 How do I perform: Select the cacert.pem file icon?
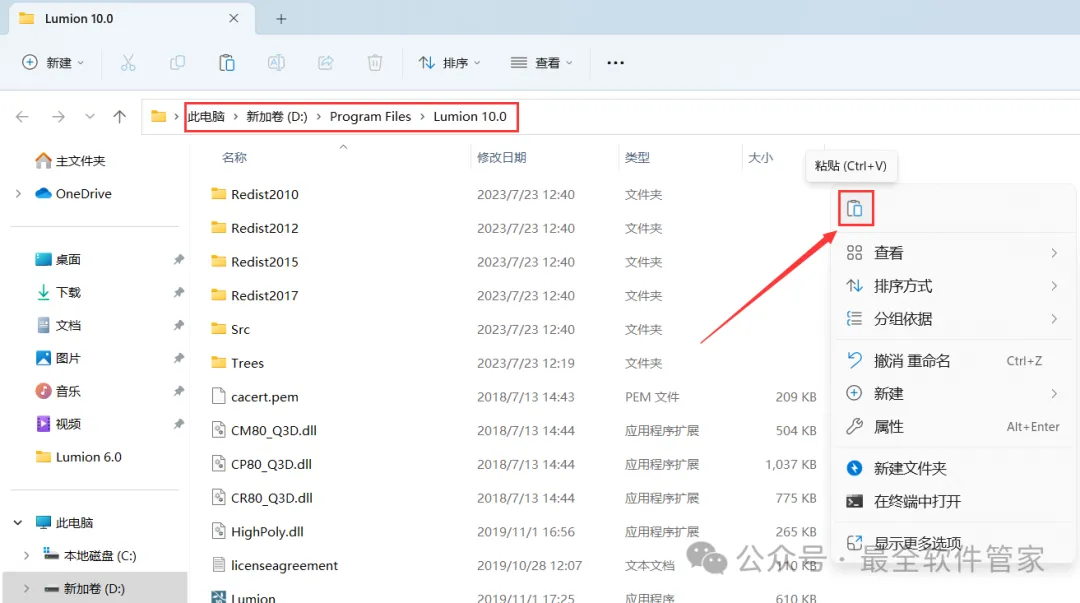point(218,396)
